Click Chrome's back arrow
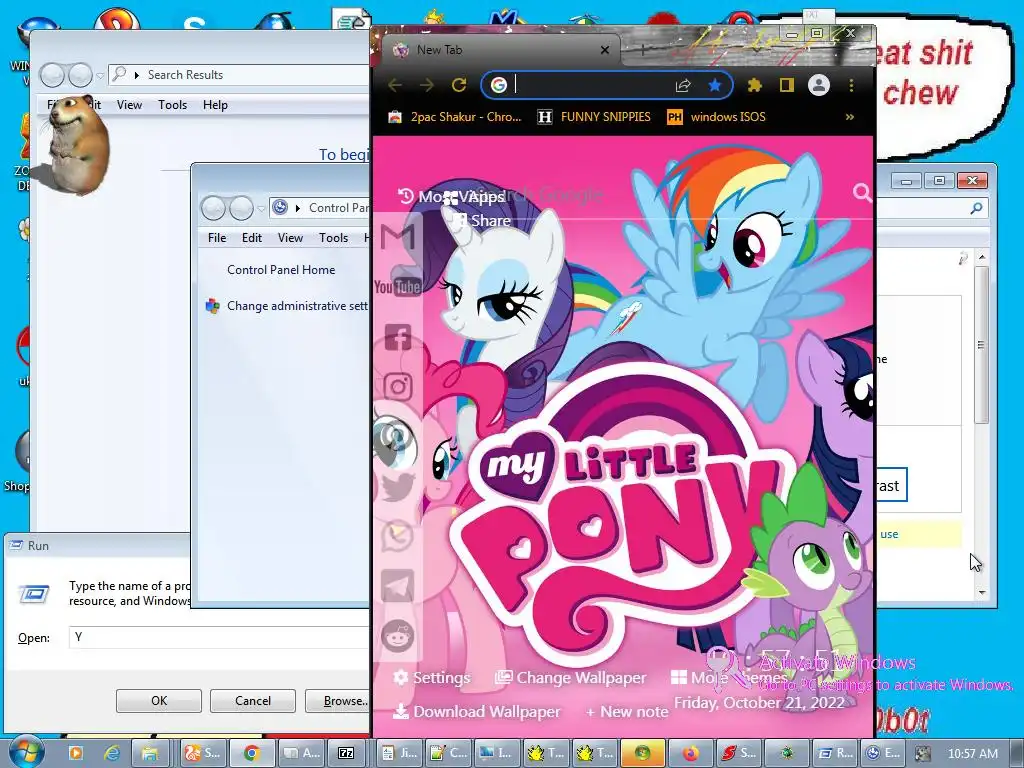This screenshot has width=1024, height=768. 395,85
